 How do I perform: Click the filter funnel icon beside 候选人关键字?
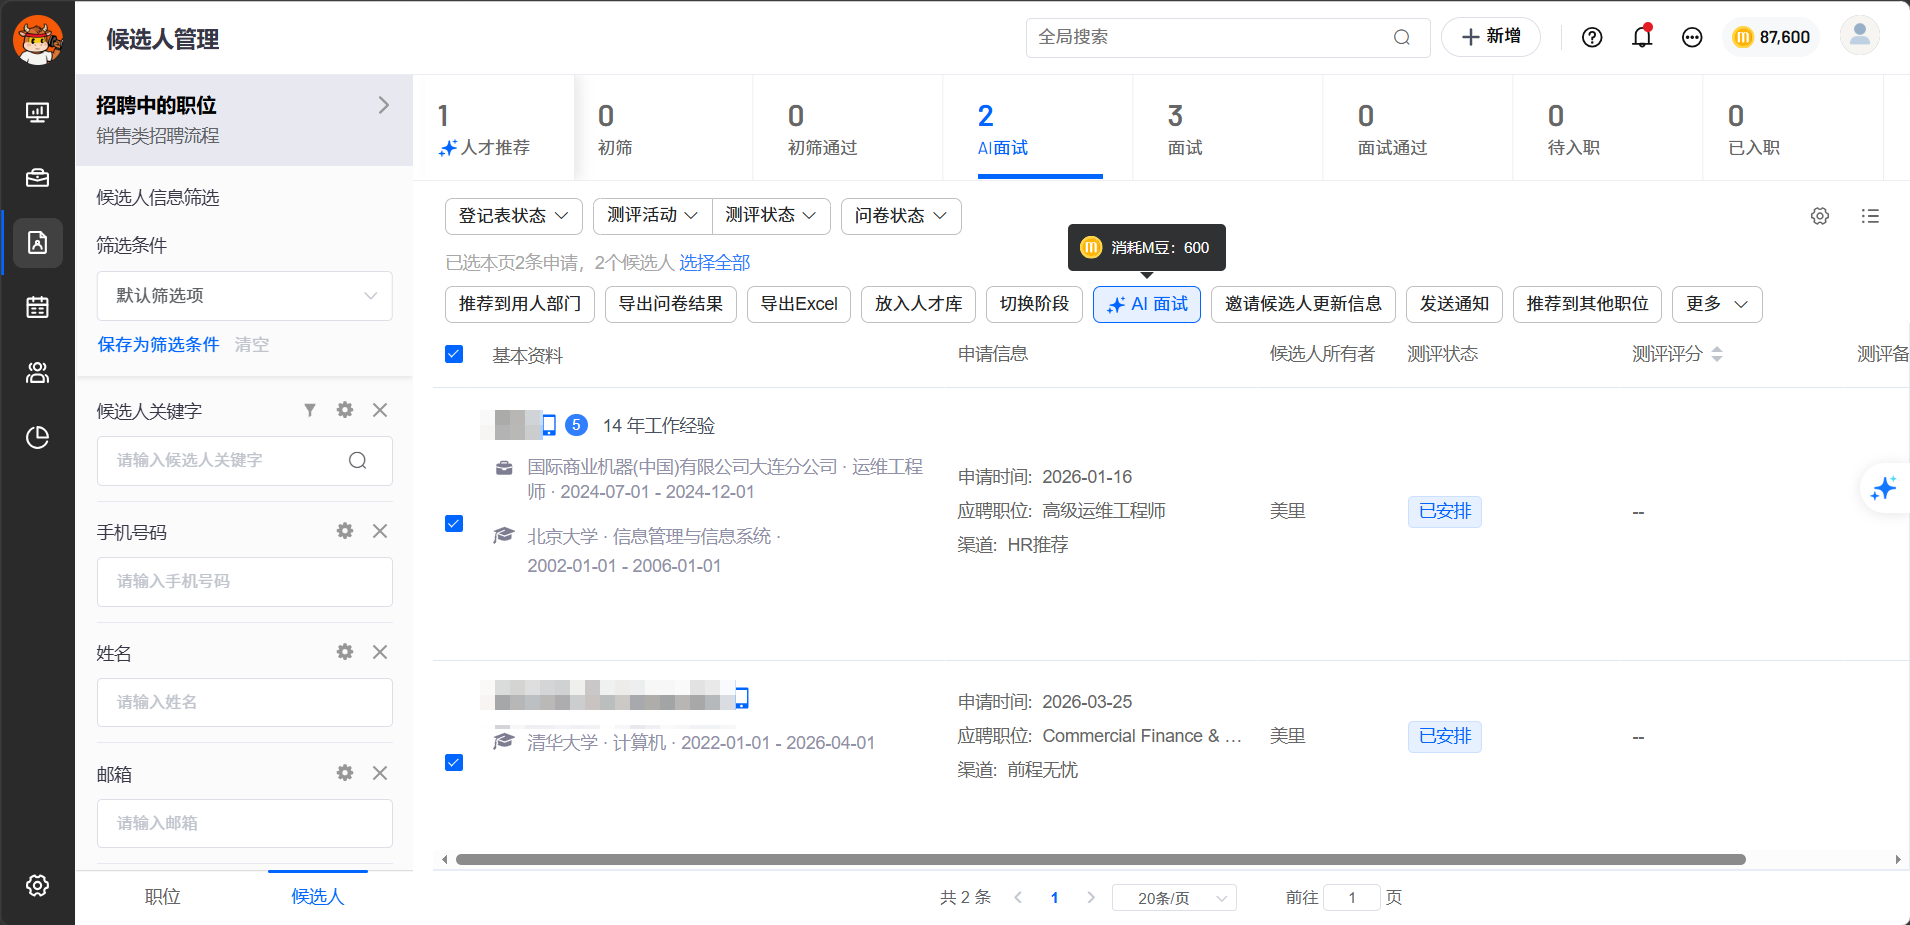tap(310, 410)
